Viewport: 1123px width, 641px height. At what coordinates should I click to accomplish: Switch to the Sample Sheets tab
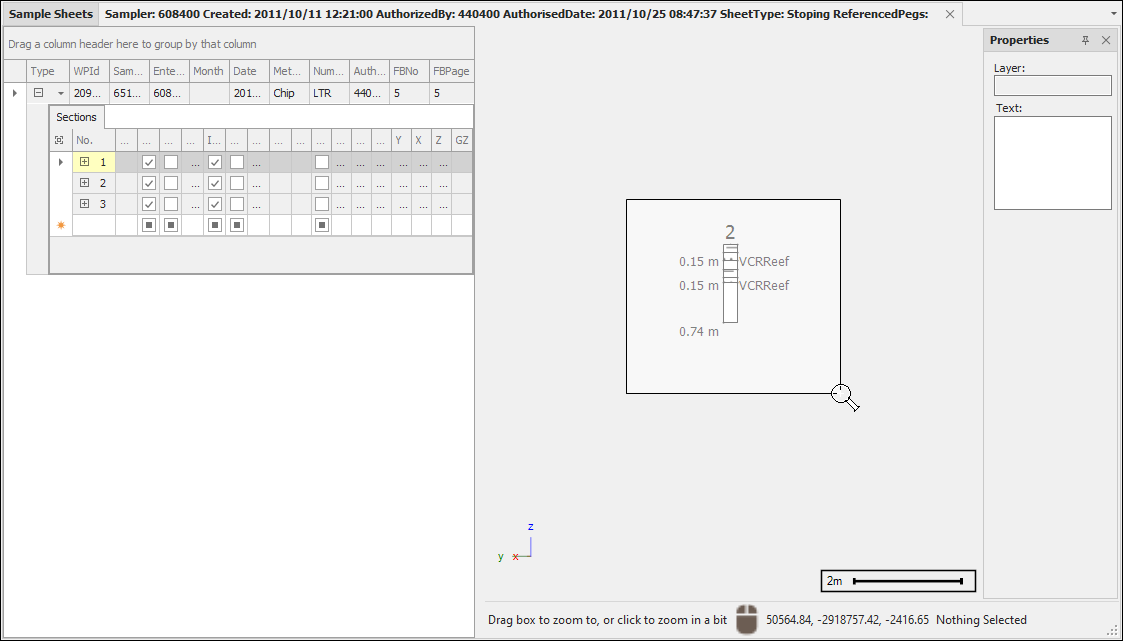coord(51,14)
